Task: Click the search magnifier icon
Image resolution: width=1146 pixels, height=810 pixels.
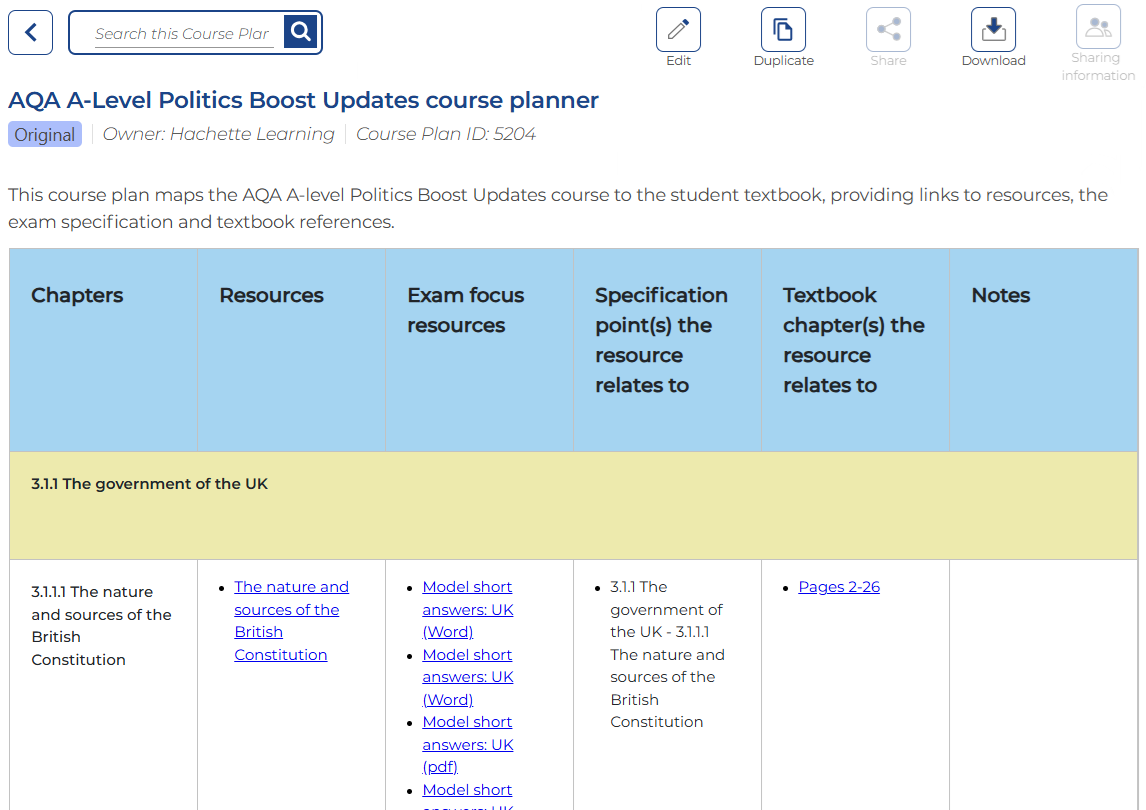Action: tap(301, 33)
